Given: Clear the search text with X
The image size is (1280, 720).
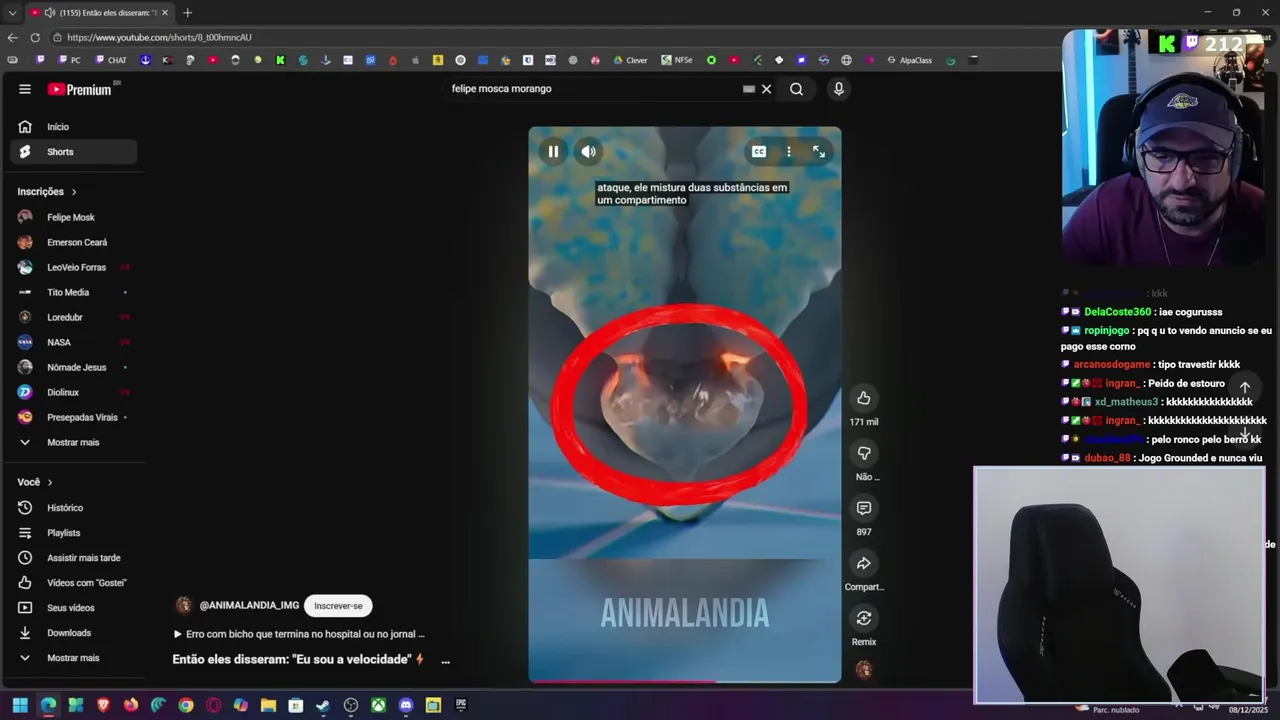Looking at the screenshot, I should point(767,89).
